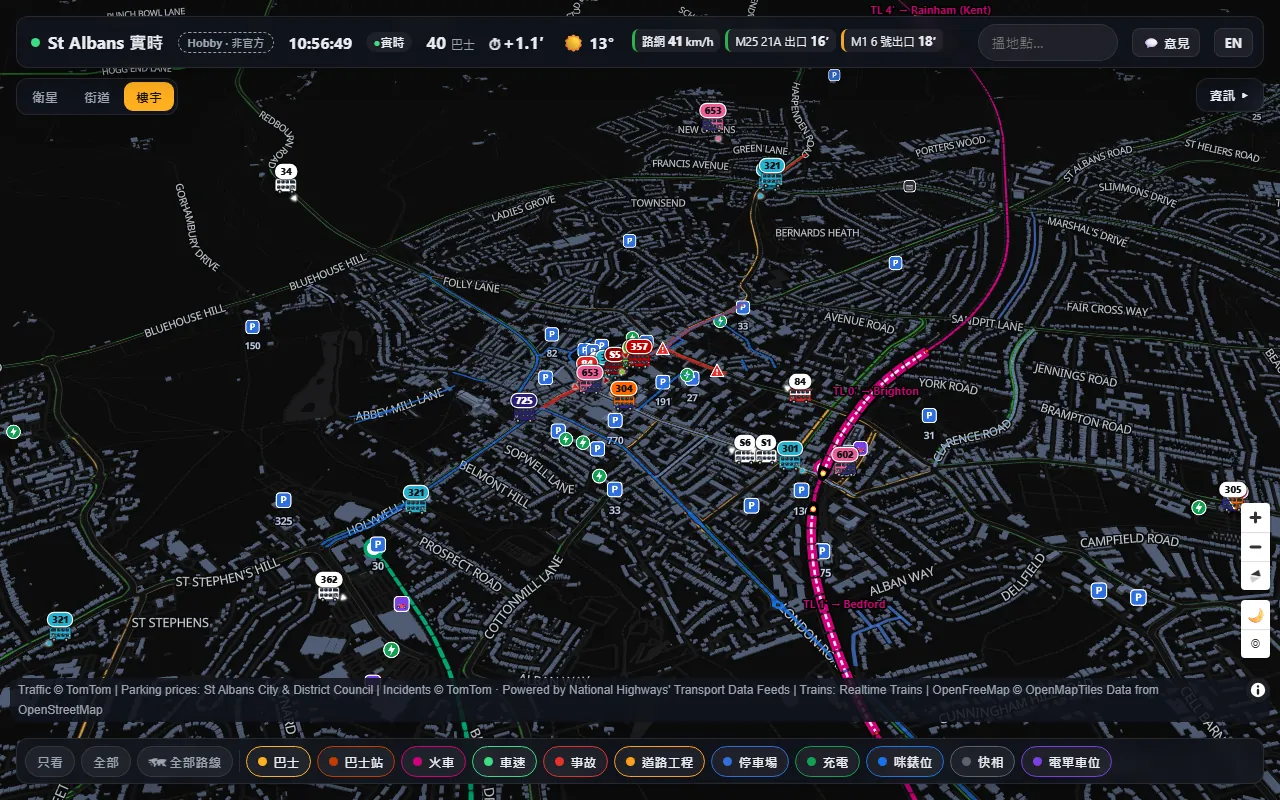Expand the 資訊 info panel
The image size is (1280, 800).
point(1229,96)
